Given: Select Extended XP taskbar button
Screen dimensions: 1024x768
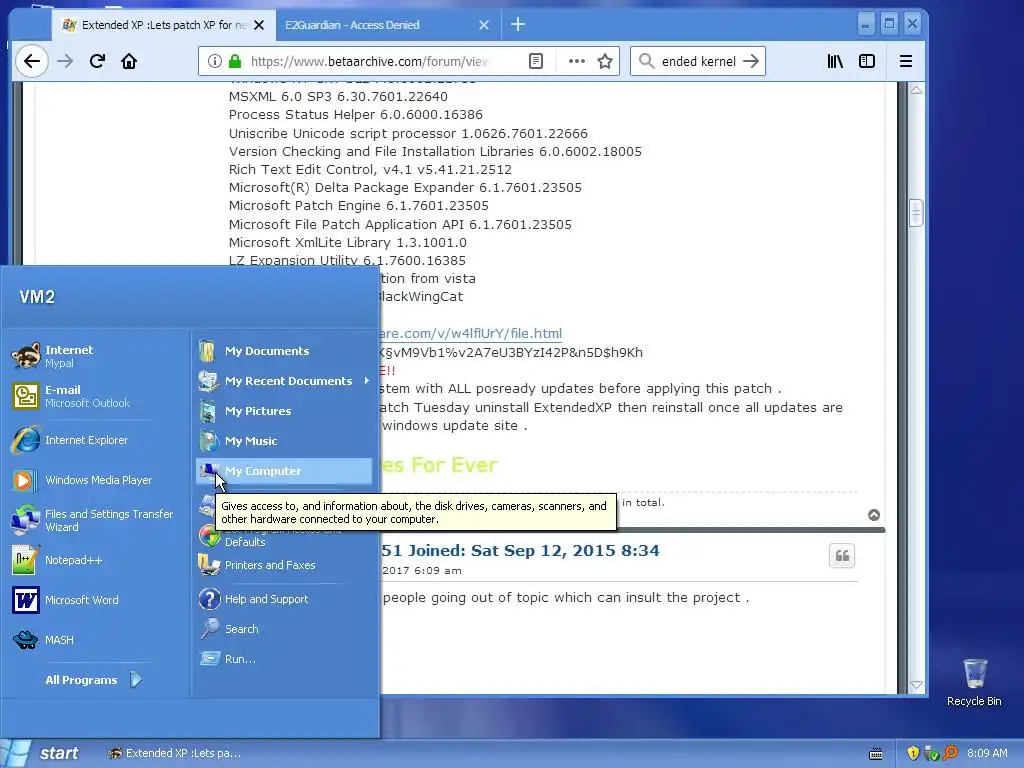Looking at the screenshot, I should click(x=175, y=754).
